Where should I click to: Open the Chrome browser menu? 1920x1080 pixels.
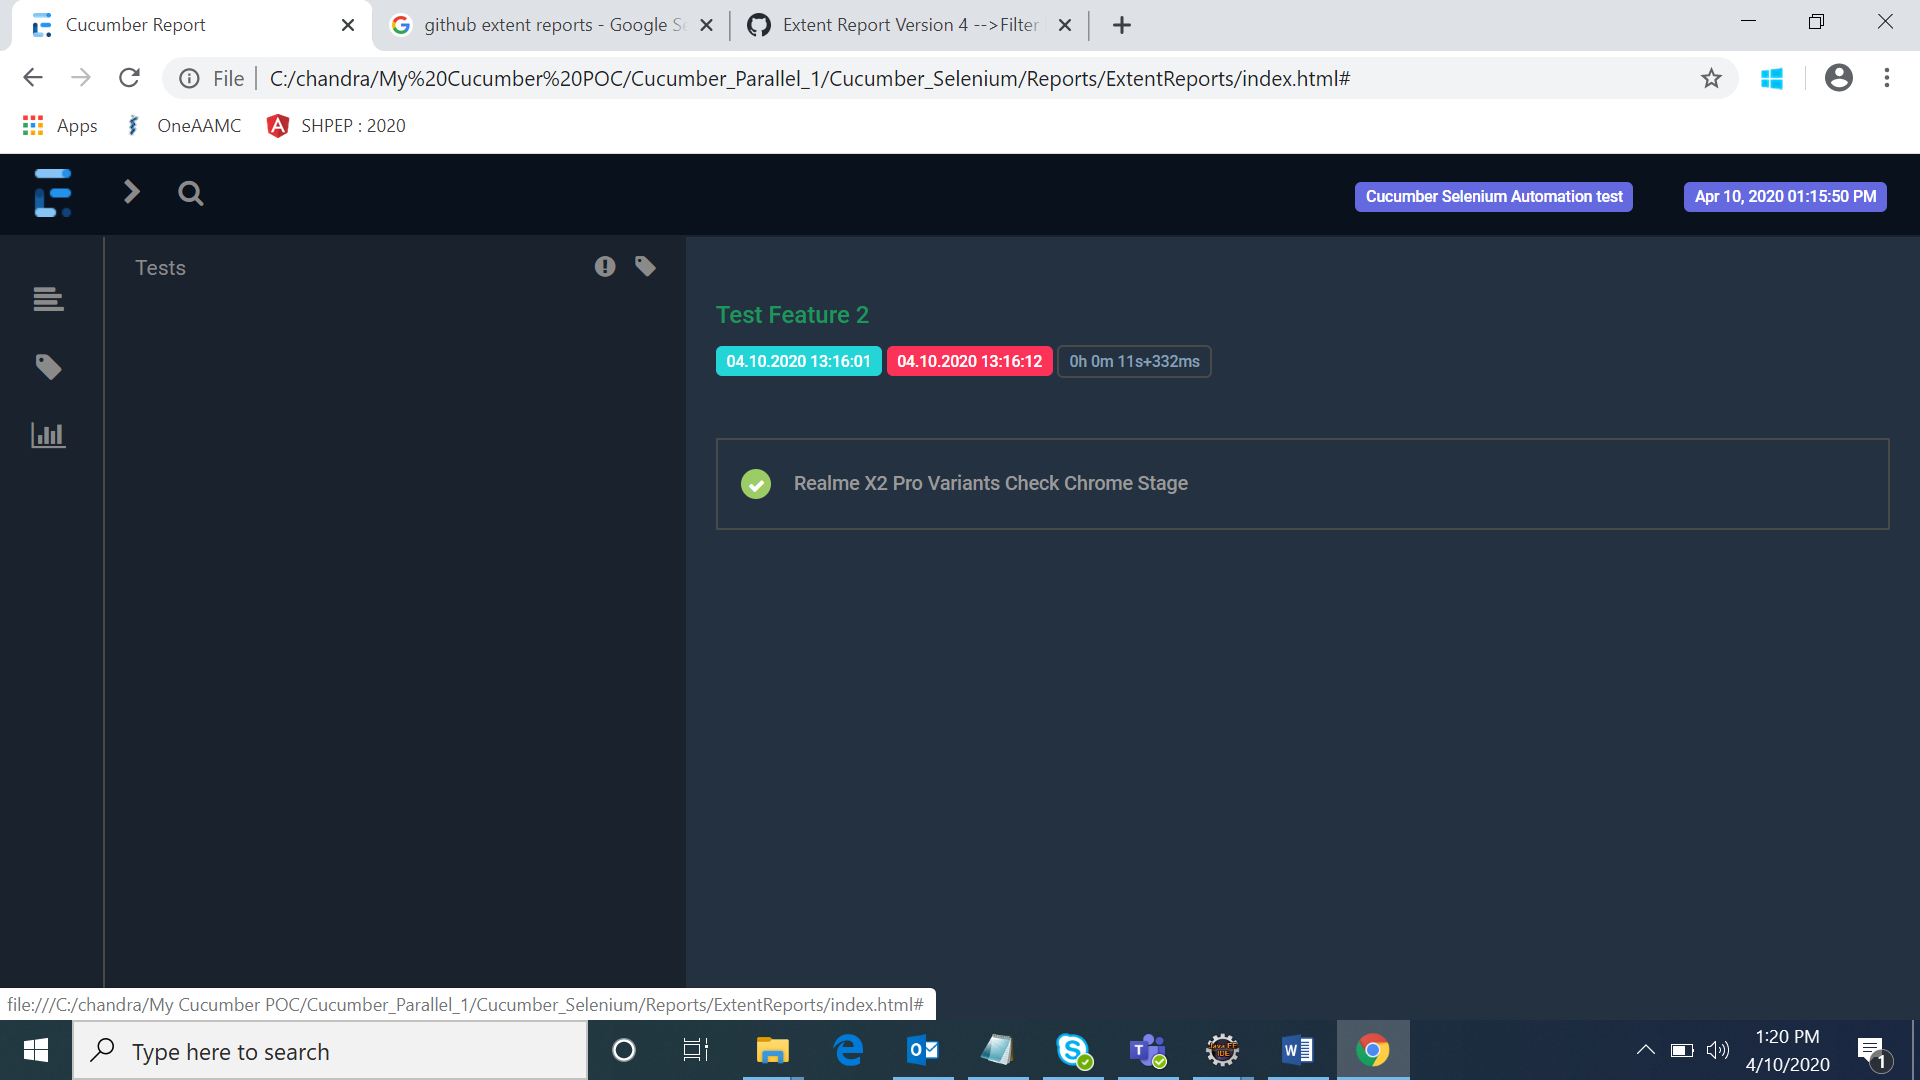click(x=1888, y=78)
